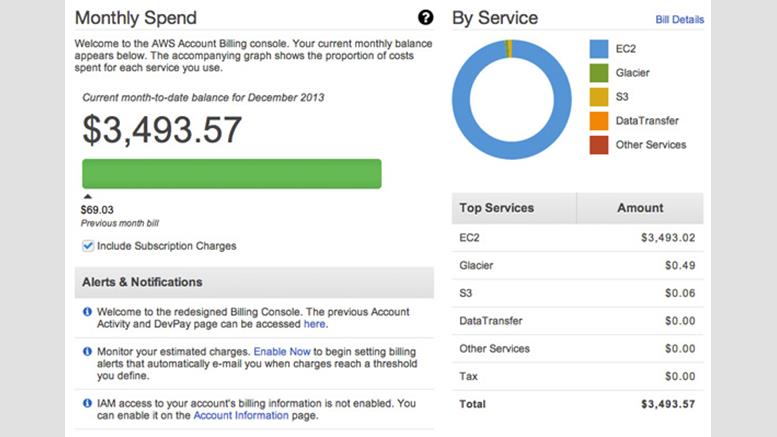The width and height of the screenshot is (777, 437).
Task: Click the S3 row in Top Services table
Action: click(x=577, y=293)
